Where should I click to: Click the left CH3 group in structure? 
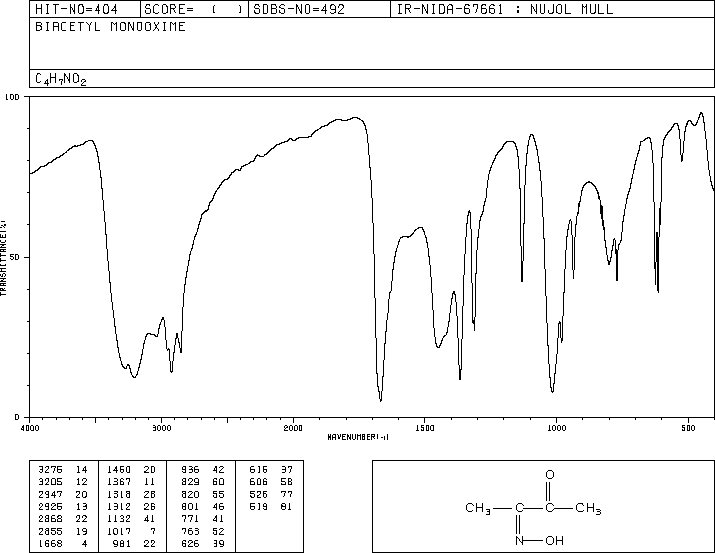478,508
